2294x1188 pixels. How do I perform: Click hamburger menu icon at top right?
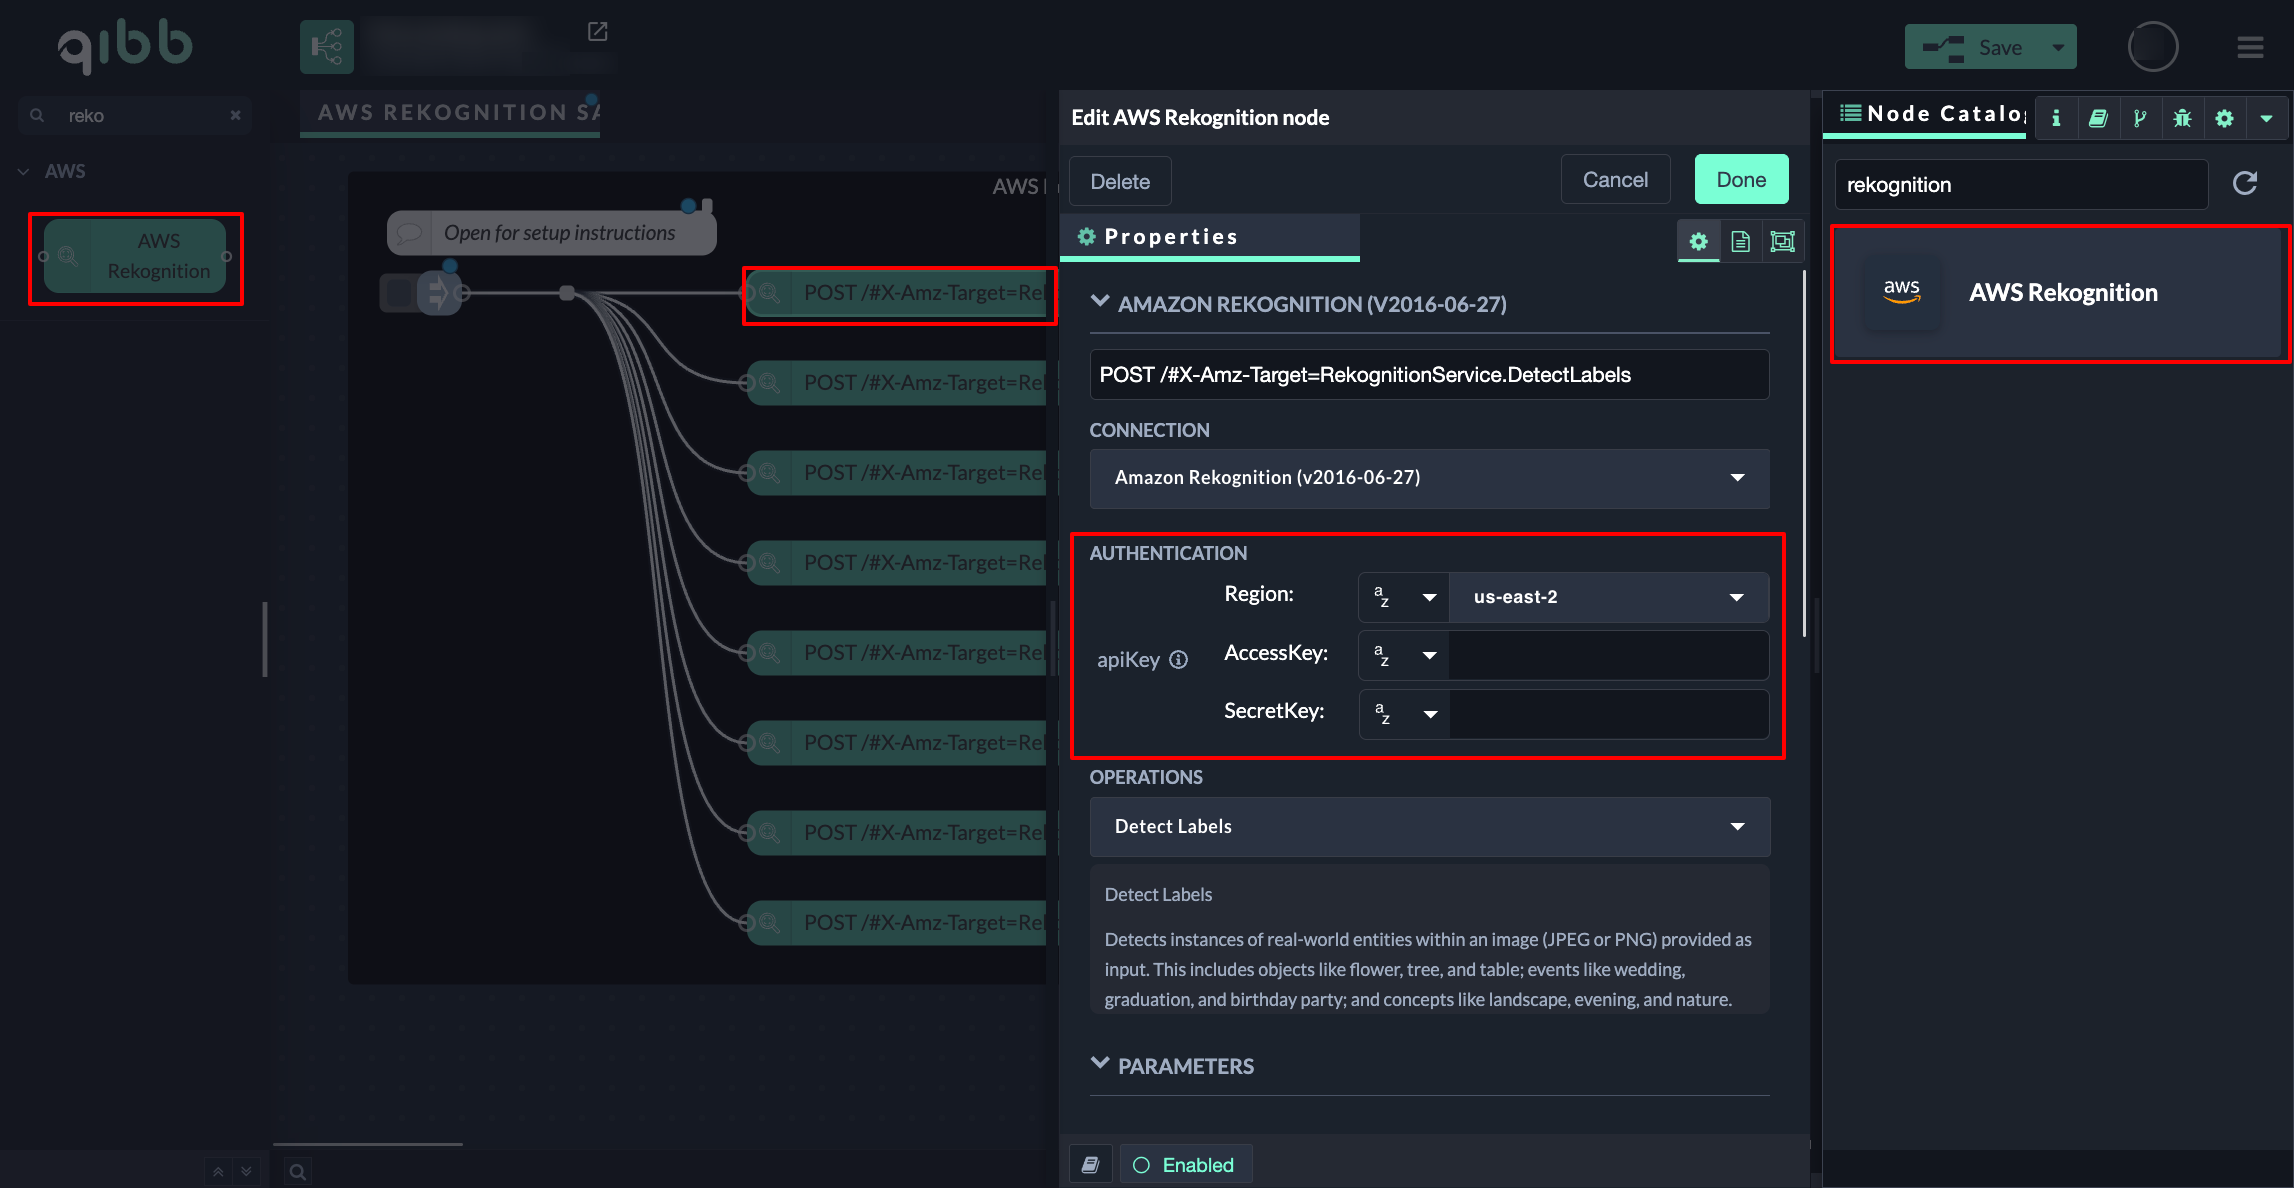(2250, 47)
